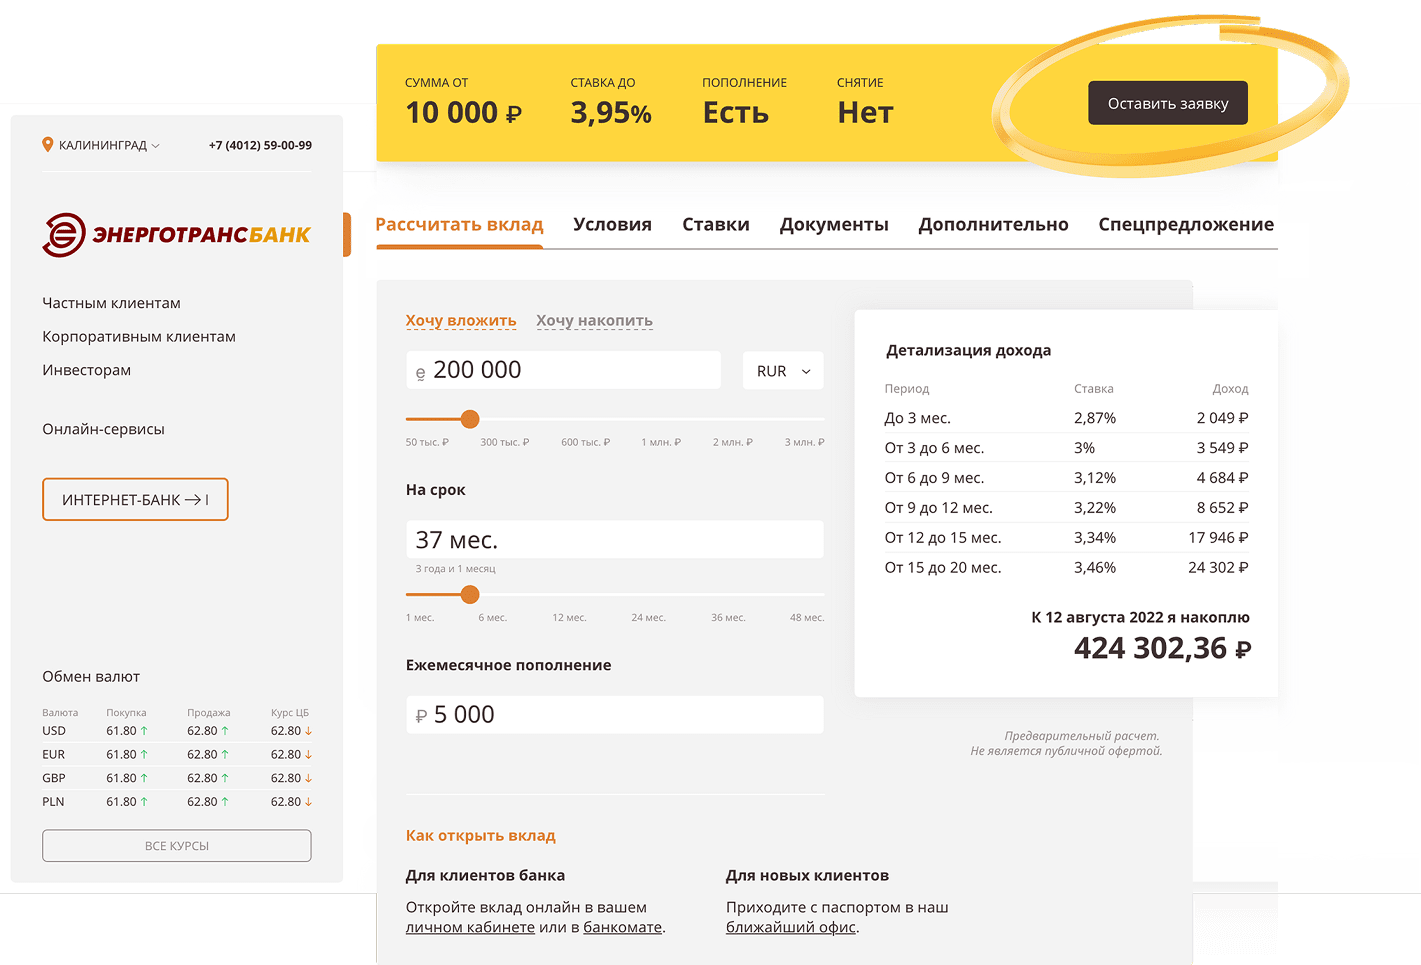The height and width of the screenshot is (965, 1421).
Task: Open the "Спецпредложение" tab
Action: click(x=1186, y=225)
